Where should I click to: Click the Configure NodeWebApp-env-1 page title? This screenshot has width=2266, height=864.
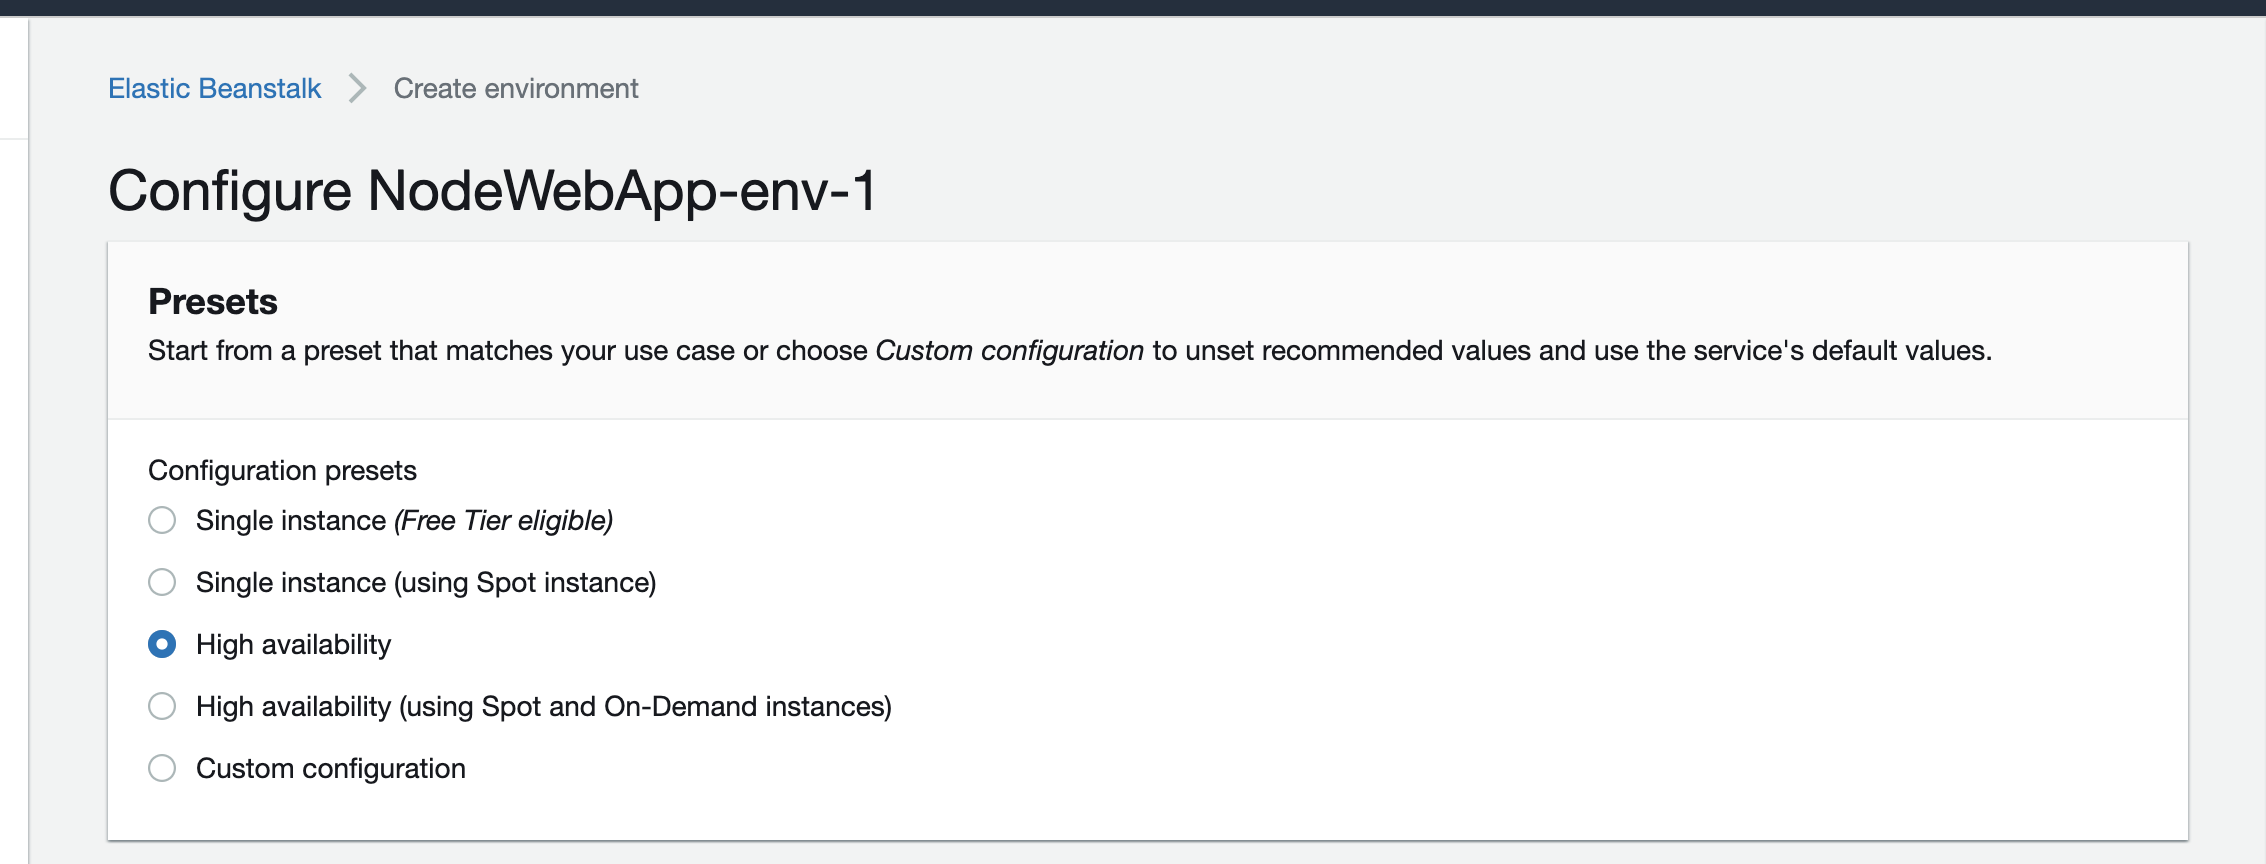(x=492, y=191)
